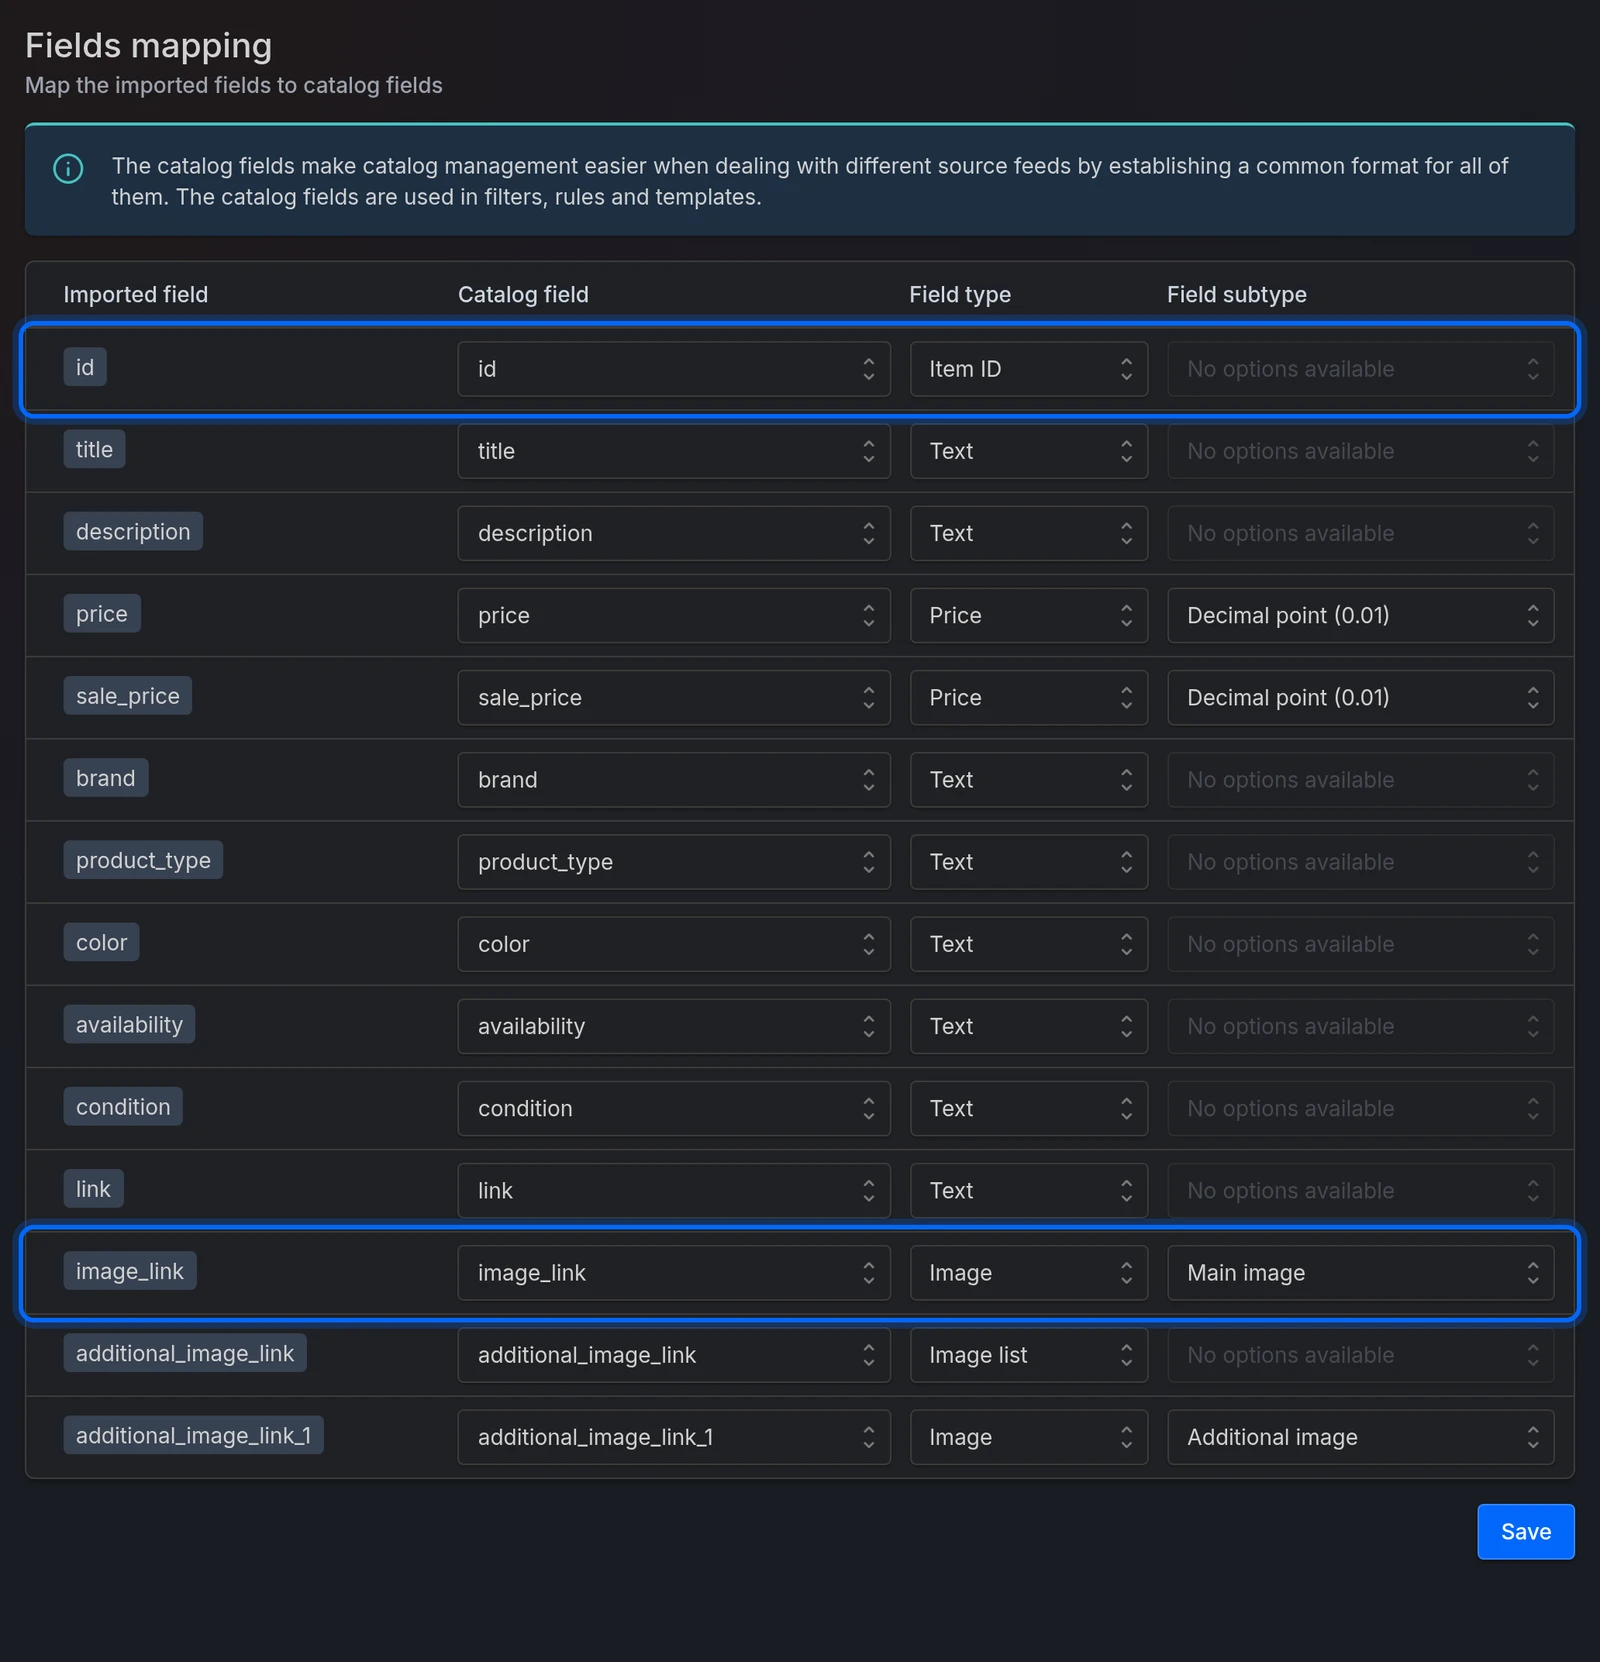
Task: Open Field type dropdown in price row
Action: pos(1029,615)
